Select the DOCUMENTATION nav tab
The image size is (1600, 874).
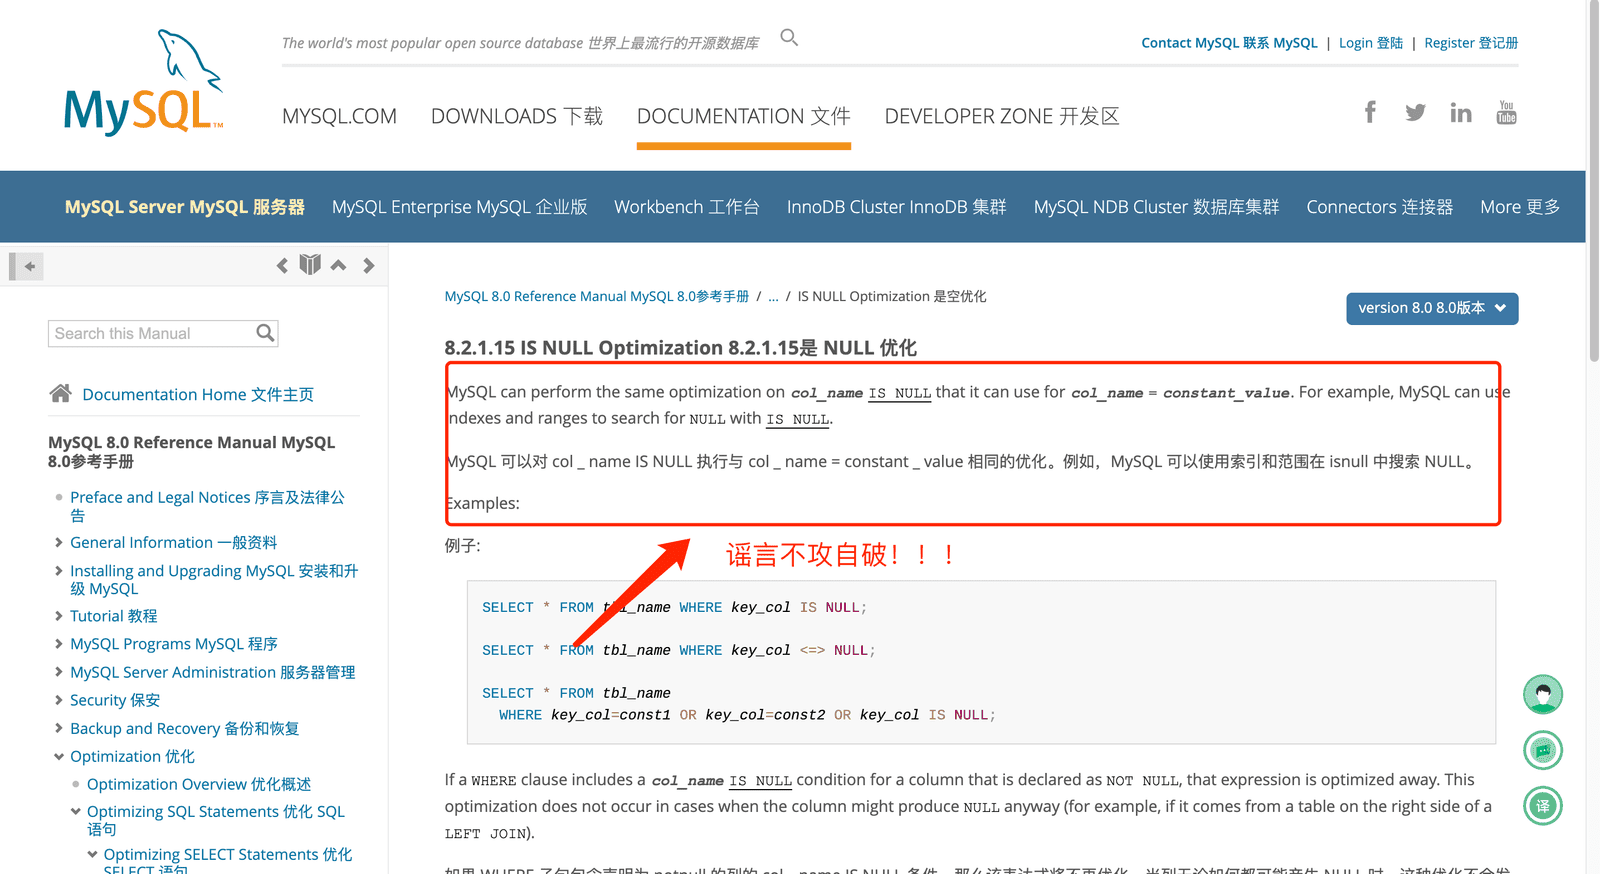744,116
